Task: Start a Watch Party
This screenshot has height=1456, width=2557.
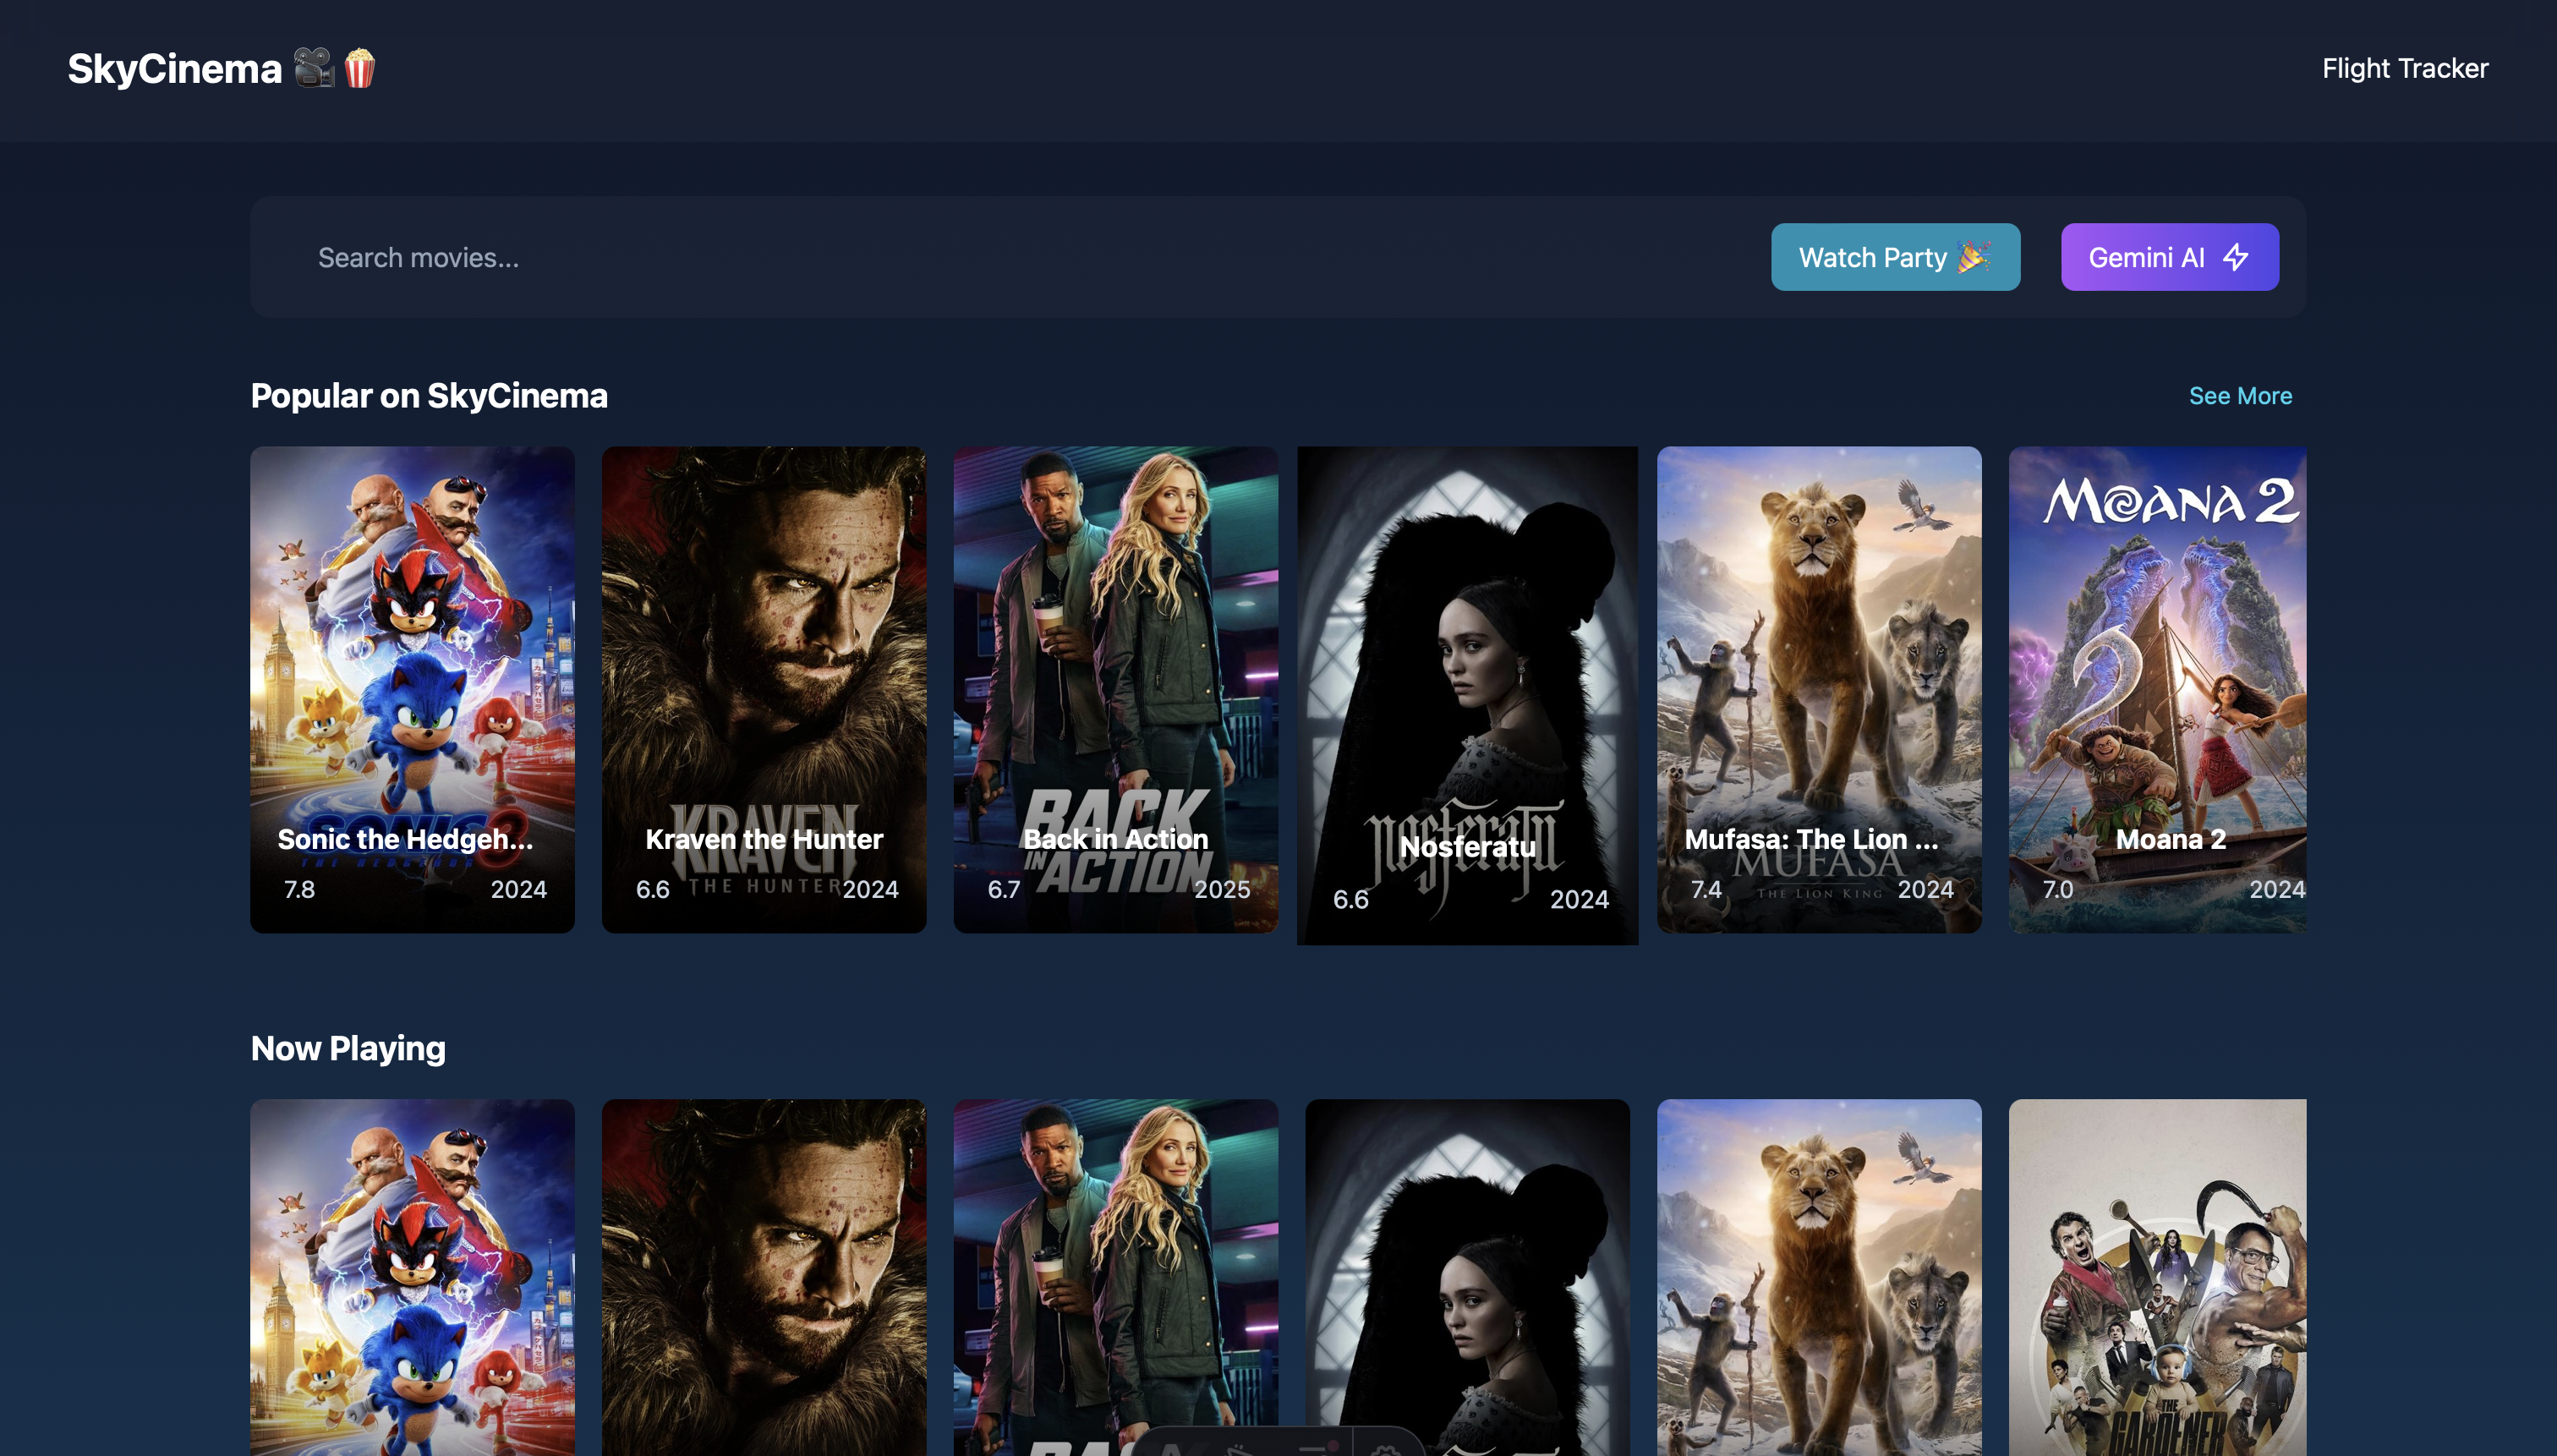Action: pyautogui.click(x=1894, y=258)
